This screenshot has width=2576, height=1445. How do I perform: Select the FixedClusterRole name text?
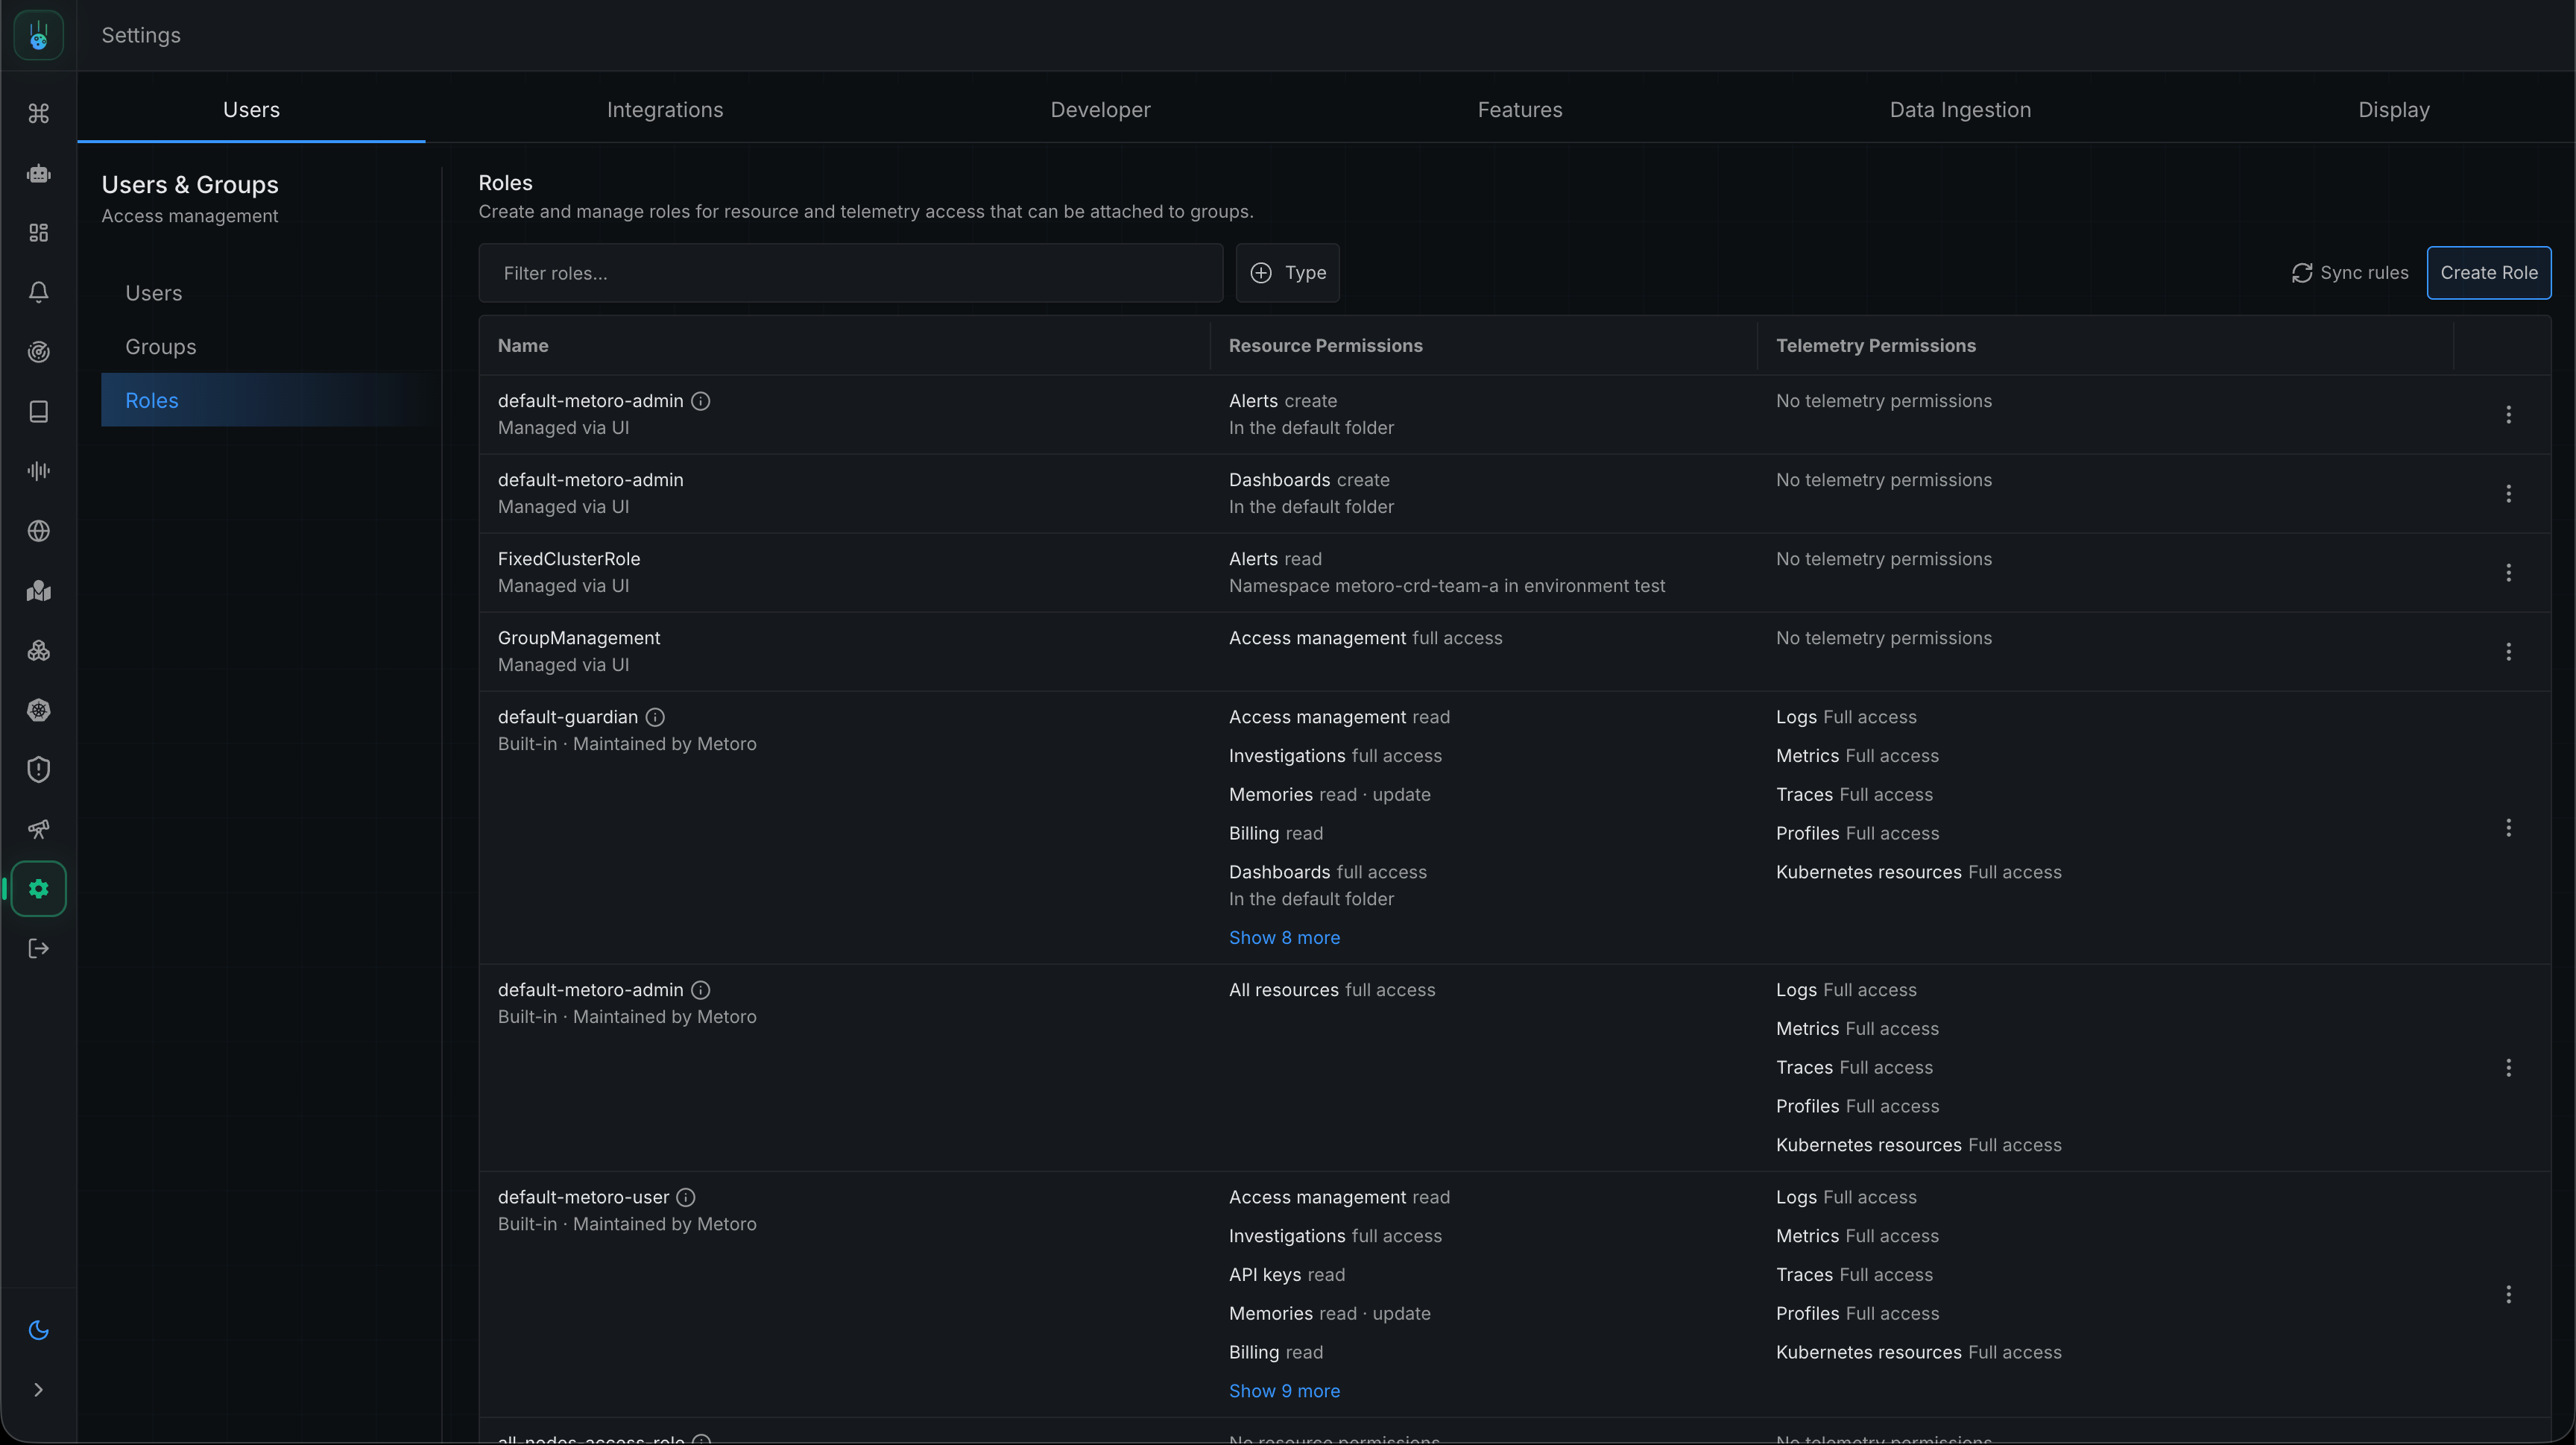569,559
